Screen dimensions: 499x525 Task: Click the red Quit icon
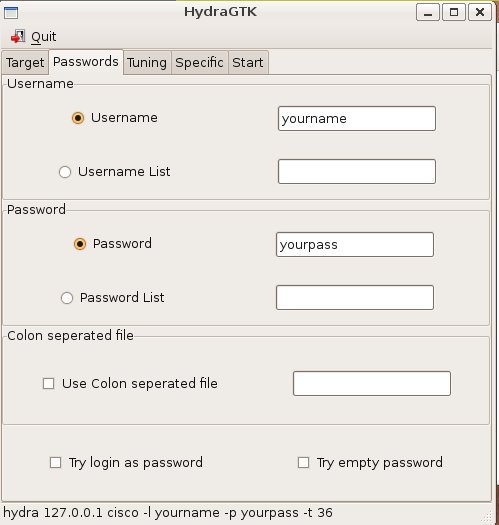click(18, 36)
